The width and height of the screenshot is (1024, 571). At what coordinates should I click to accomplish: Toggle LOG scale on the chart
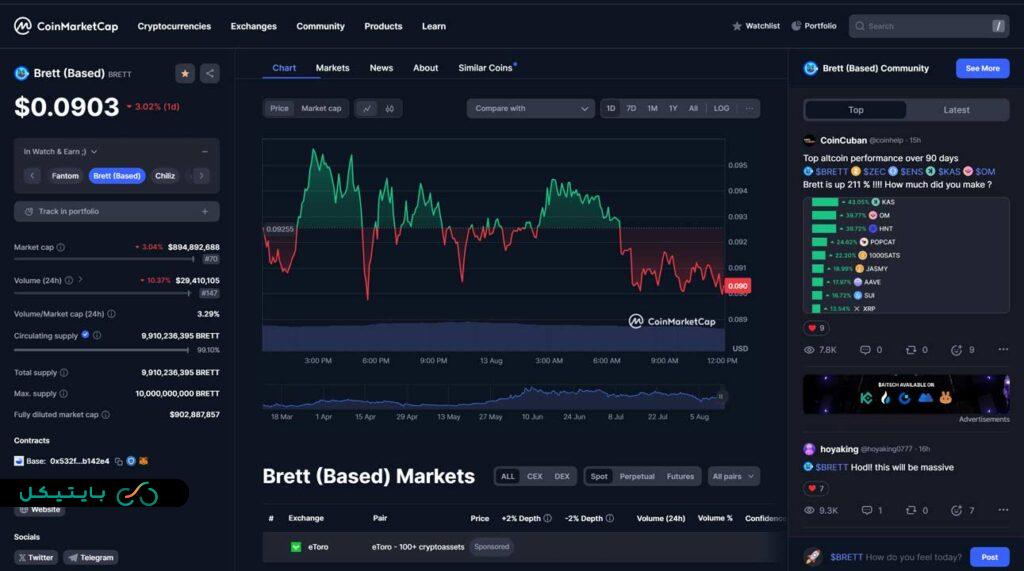point(721,108)
